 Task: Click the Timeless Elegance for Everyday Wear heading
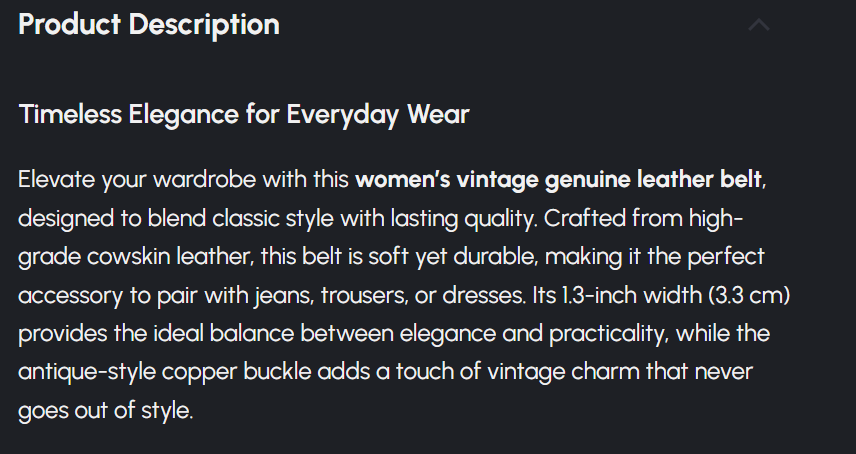(244, 114)
